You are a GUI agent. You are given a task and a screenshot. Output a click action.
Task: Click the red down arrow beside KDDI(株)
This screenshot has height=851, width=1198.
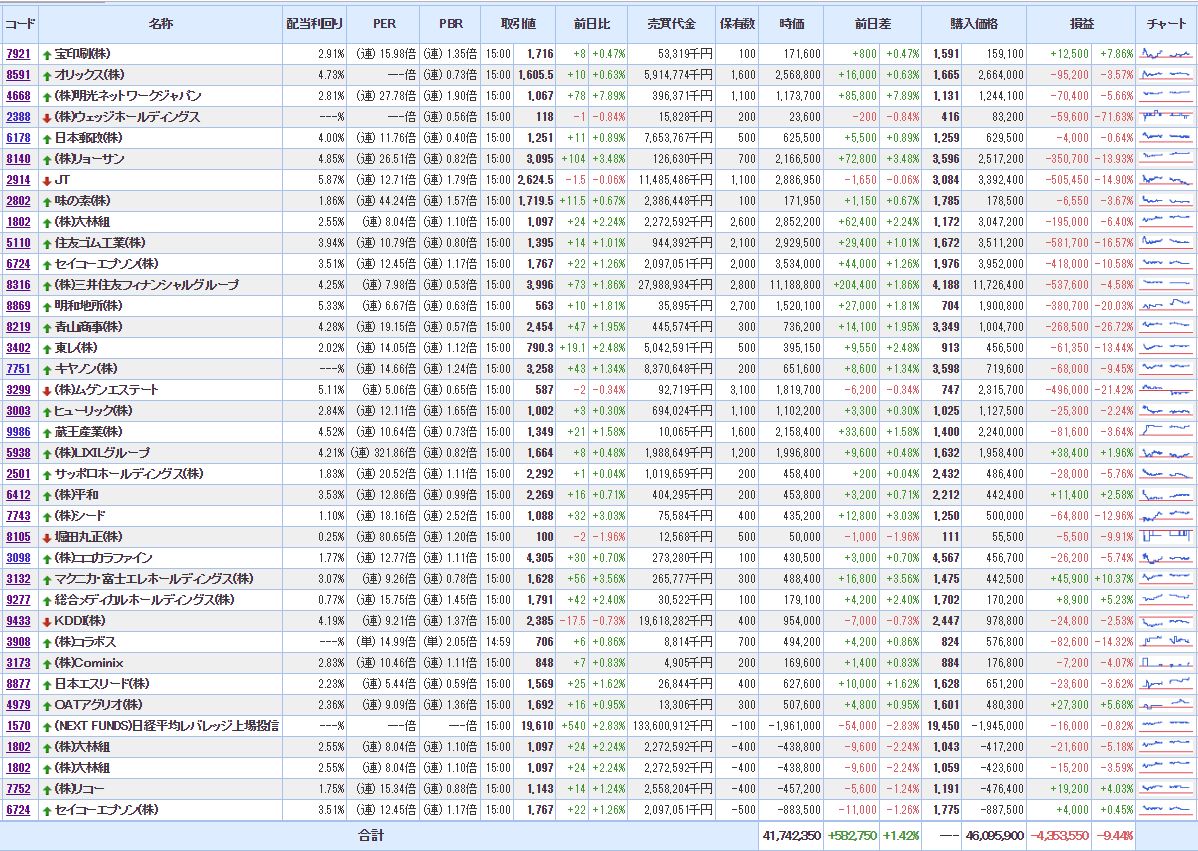47,621
